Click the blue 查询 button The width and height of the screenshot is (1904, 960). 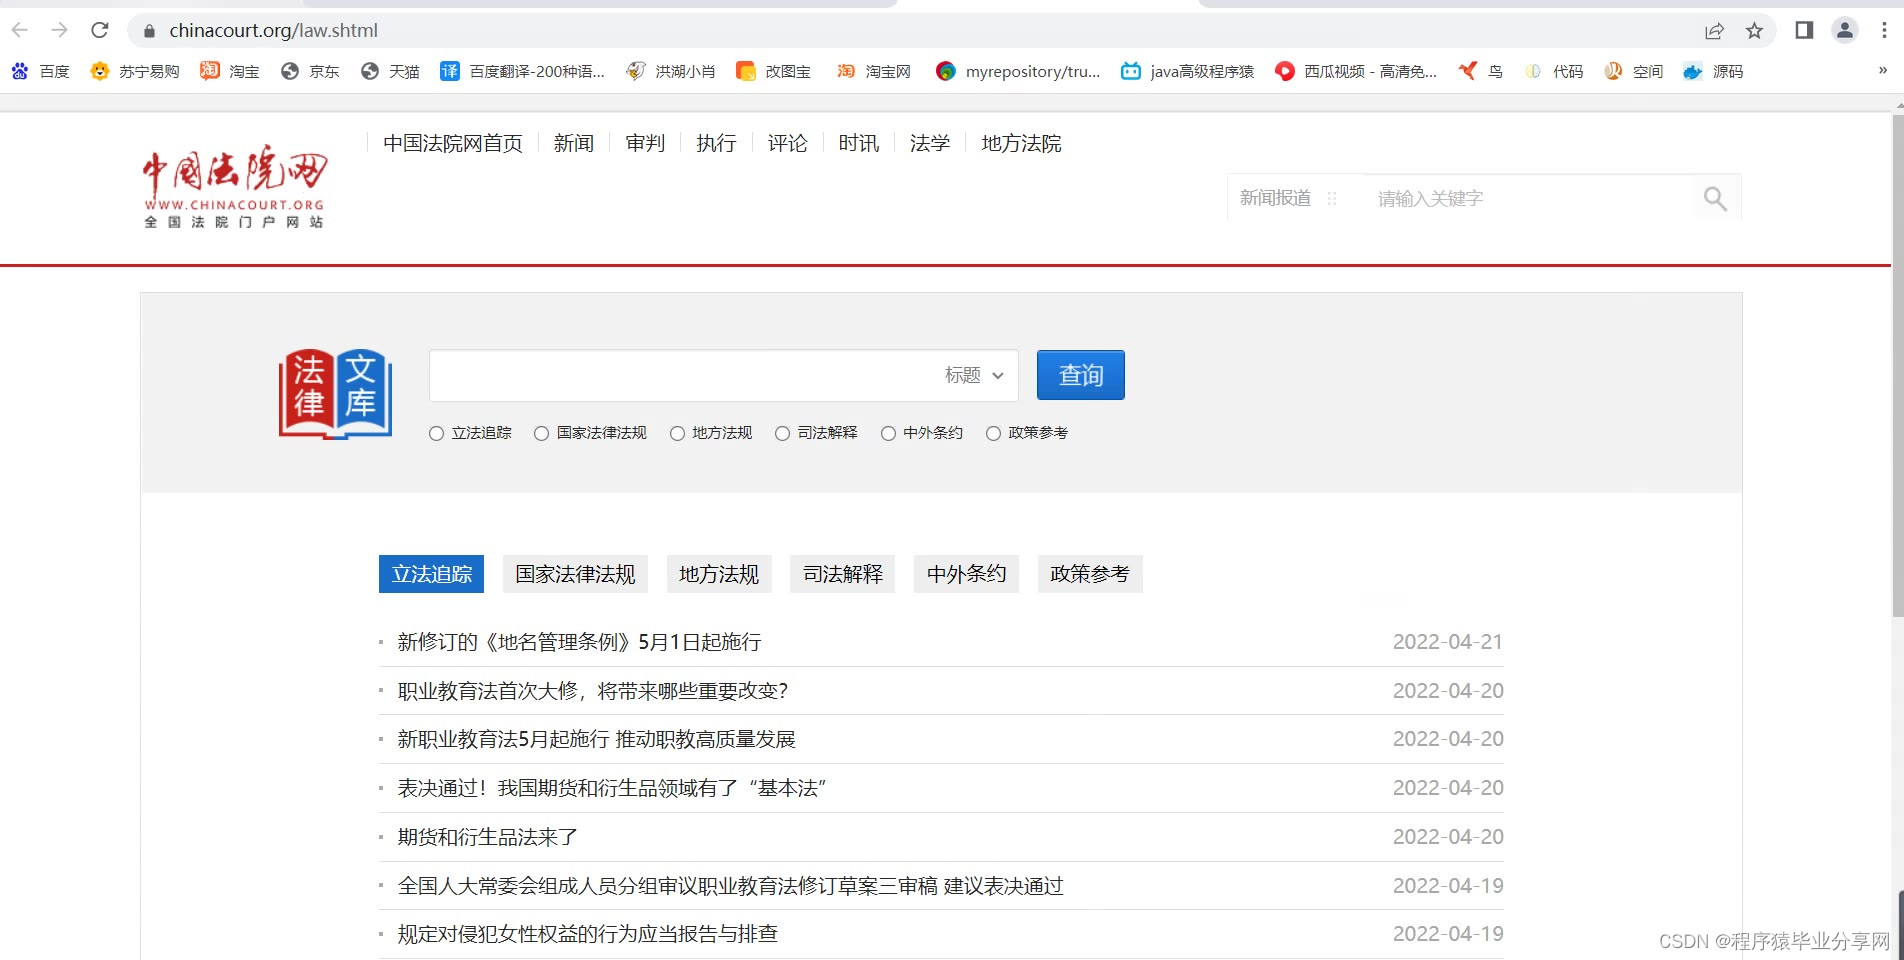1081,375
